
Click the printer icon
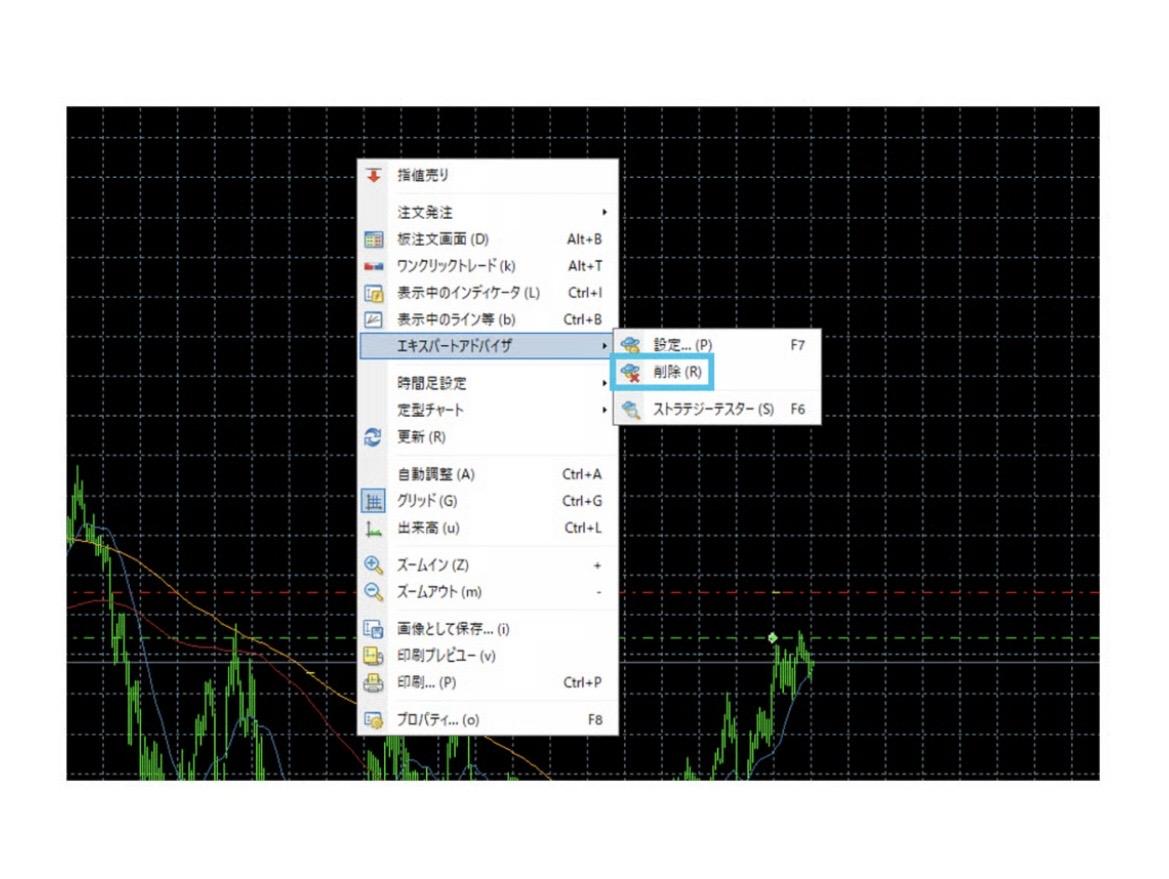click(x=374, y=683)
